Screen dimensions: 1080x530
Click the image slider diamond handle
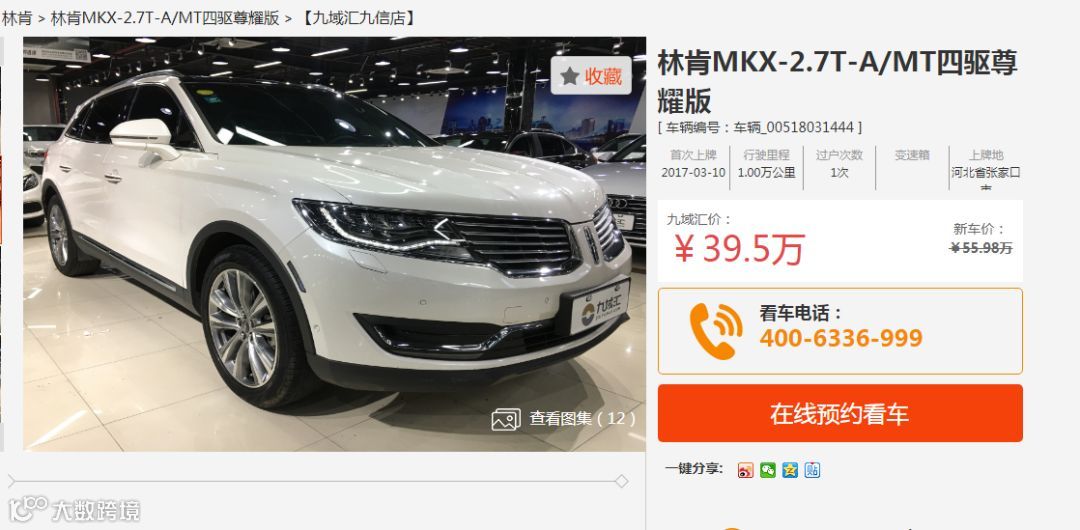621,481
